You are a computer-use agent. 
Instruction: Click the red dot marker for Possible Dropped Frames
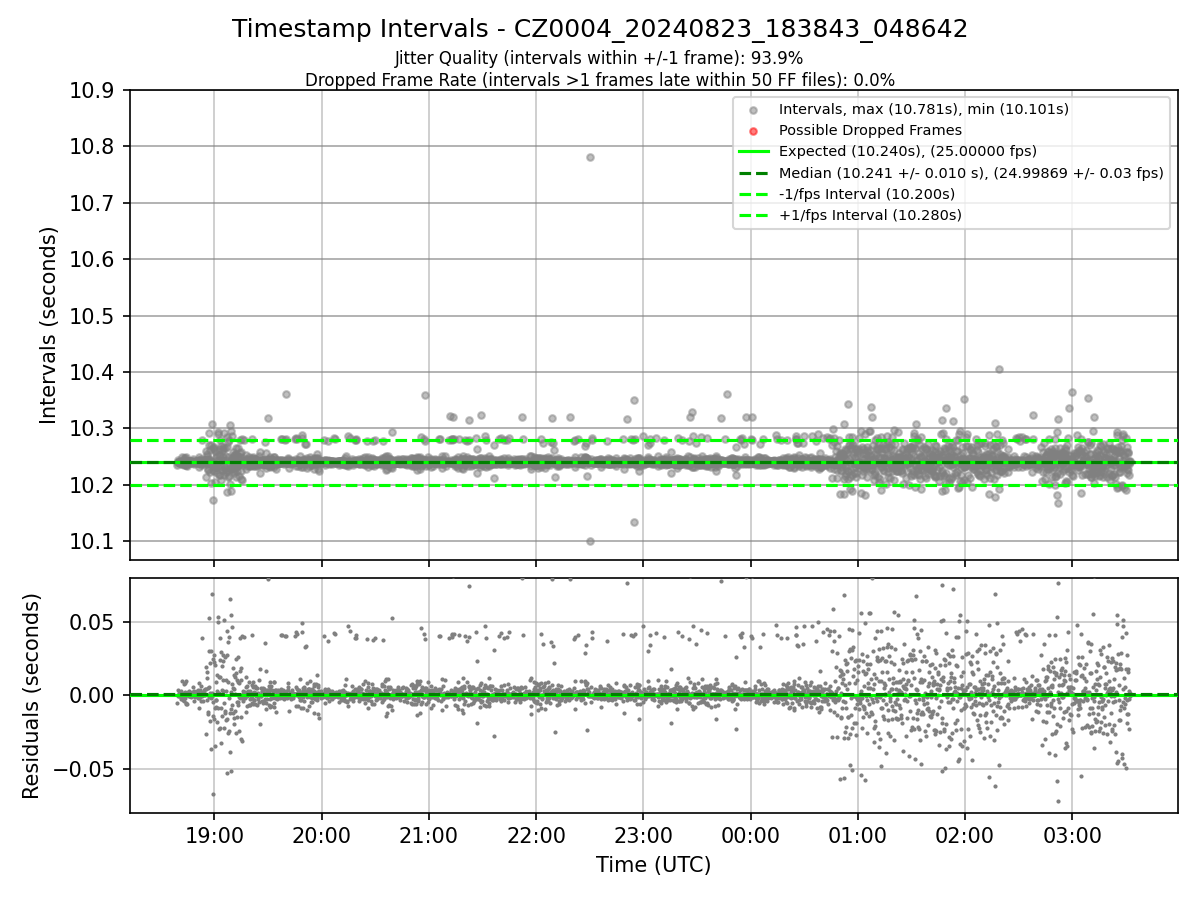point(754,130)
